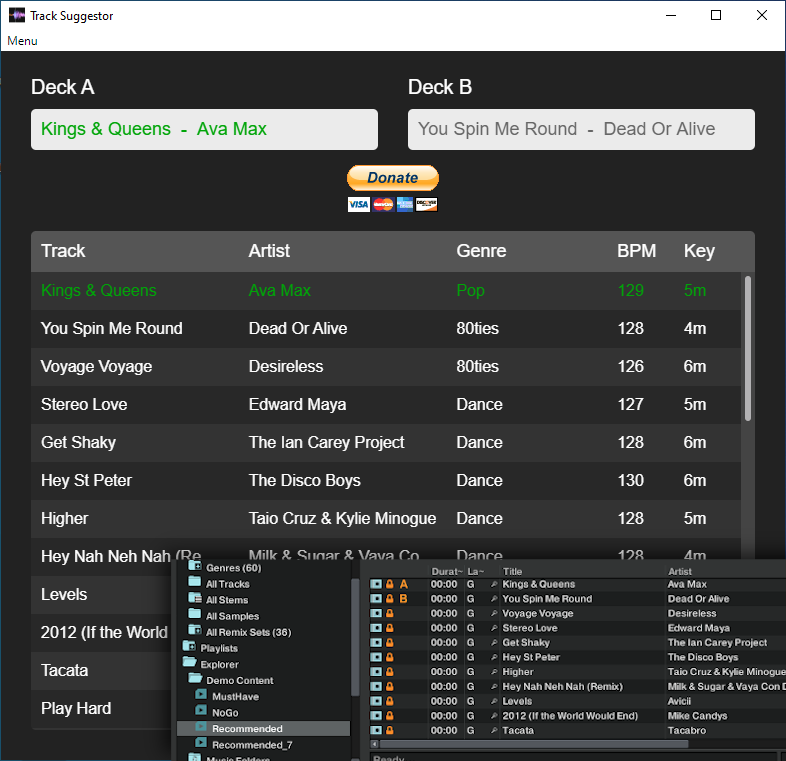Select Stereo Love in the suggestions table
The image size is (786, 761).
pos(386,405)
